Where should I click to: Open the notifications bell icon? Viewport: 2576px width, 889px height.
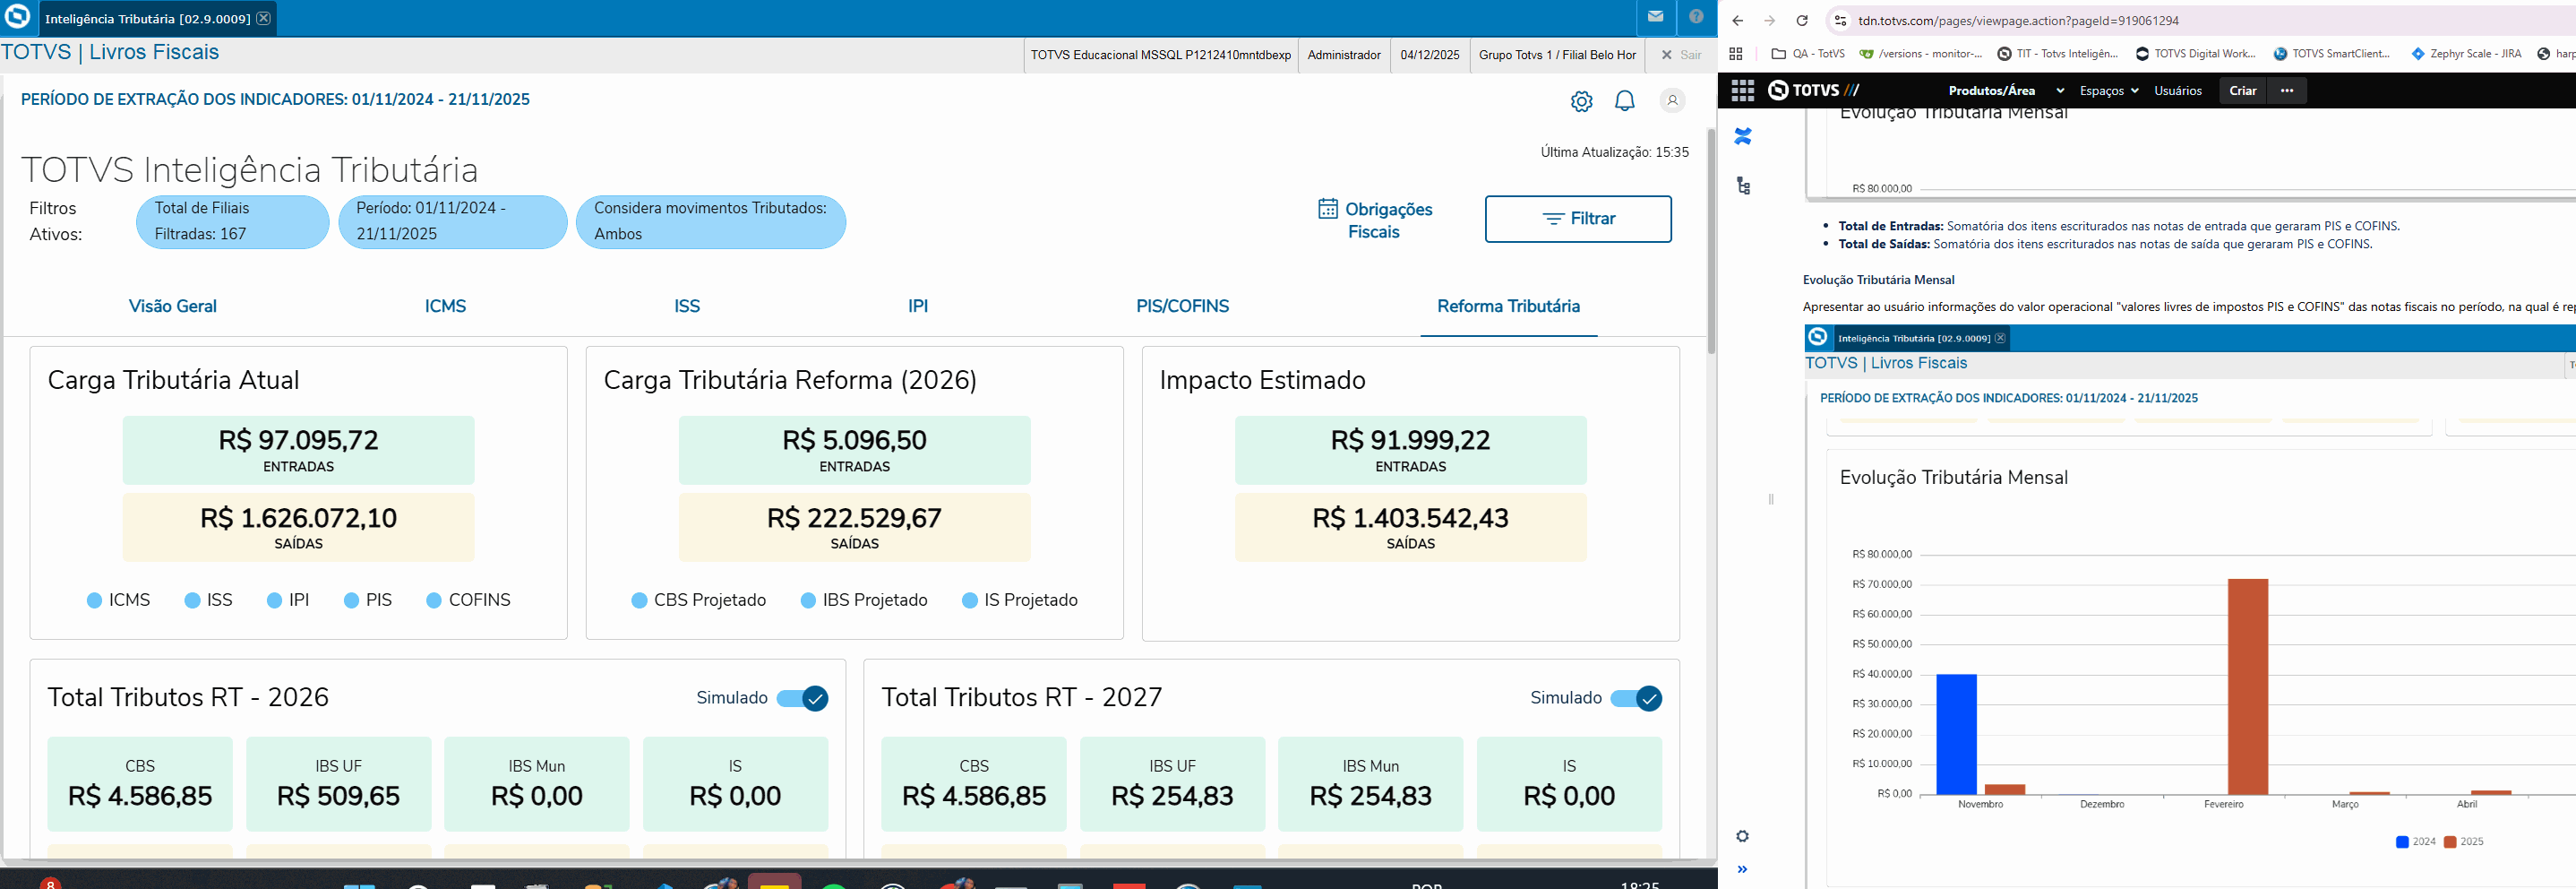1625,101
